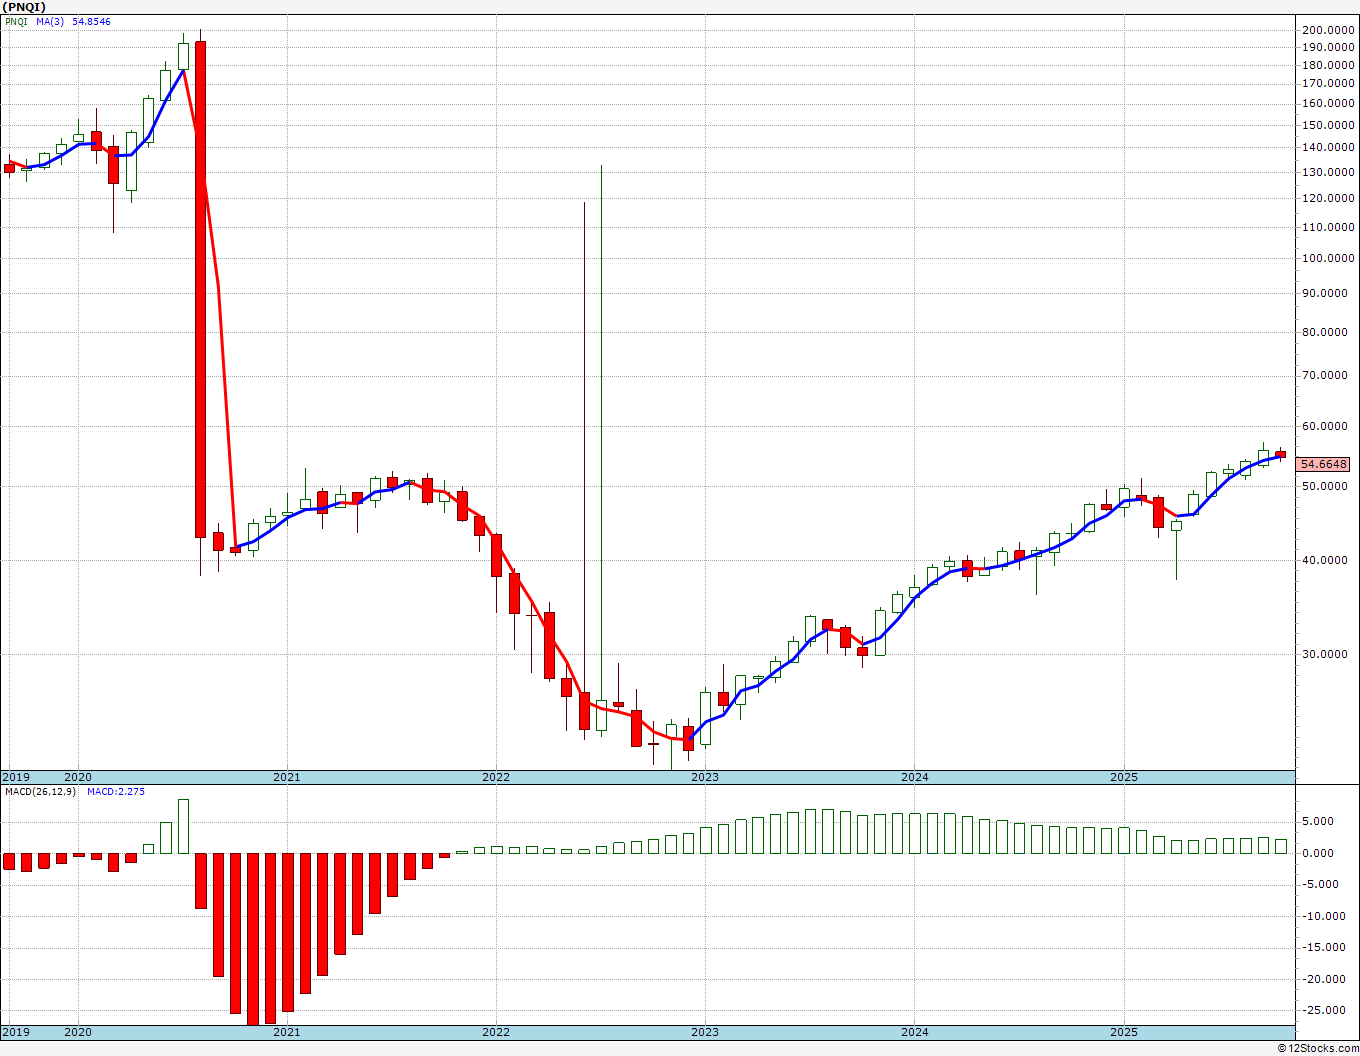Click 2025 on the price chart time axis
This screenshot has width=1360, height=1056.
(1124, 777)
